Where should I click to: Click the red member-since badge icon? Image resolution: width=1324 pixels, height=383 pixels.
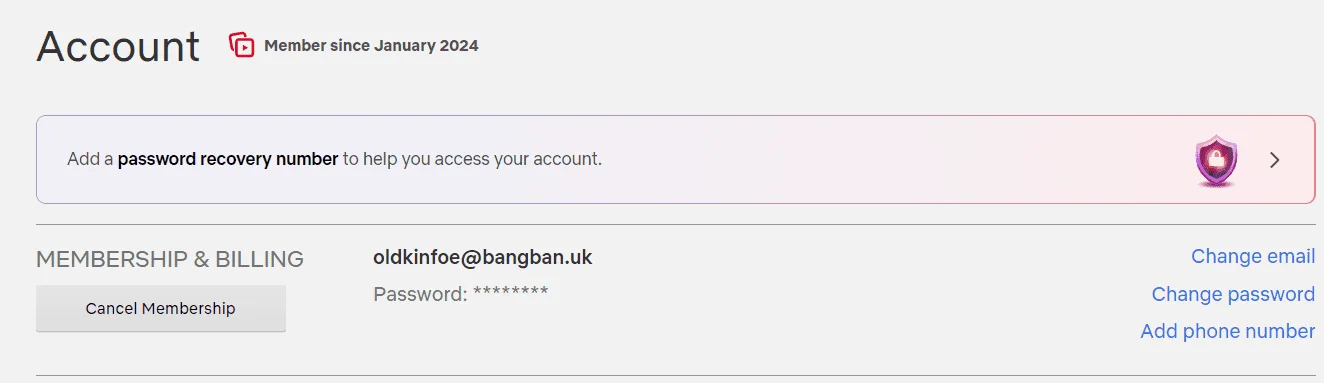pos(241,45)
